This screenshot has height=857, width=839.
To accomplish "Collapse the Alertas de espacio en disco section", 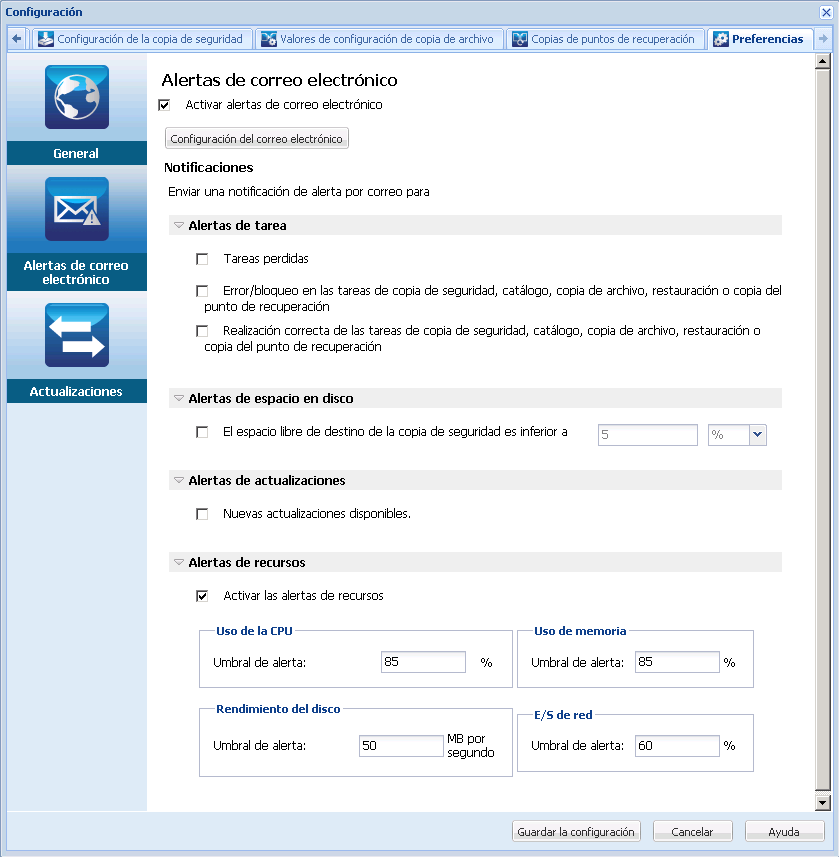I will pyautogui.click(x=179, y=398).
